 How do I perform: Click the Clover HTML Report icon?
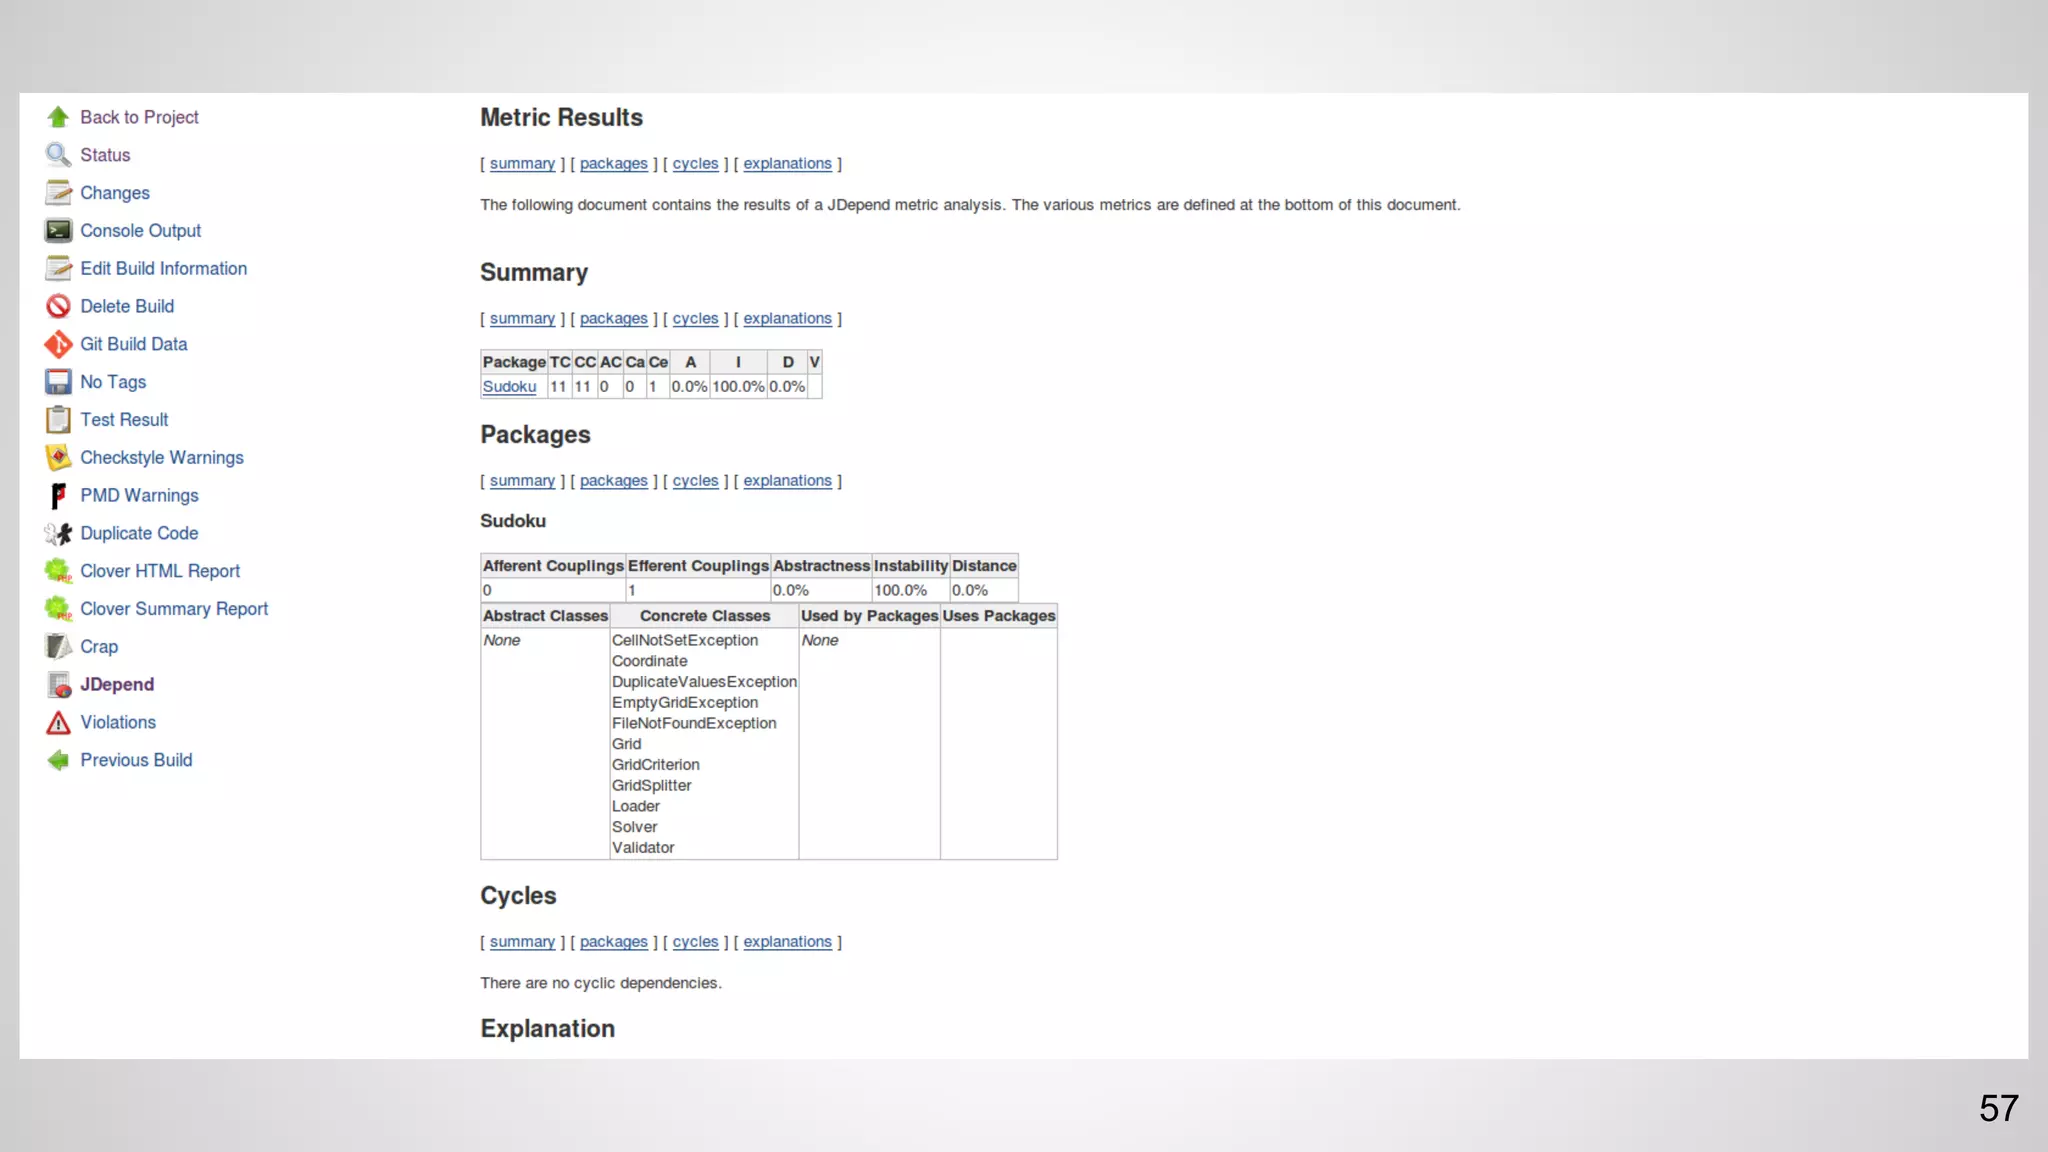58,571
